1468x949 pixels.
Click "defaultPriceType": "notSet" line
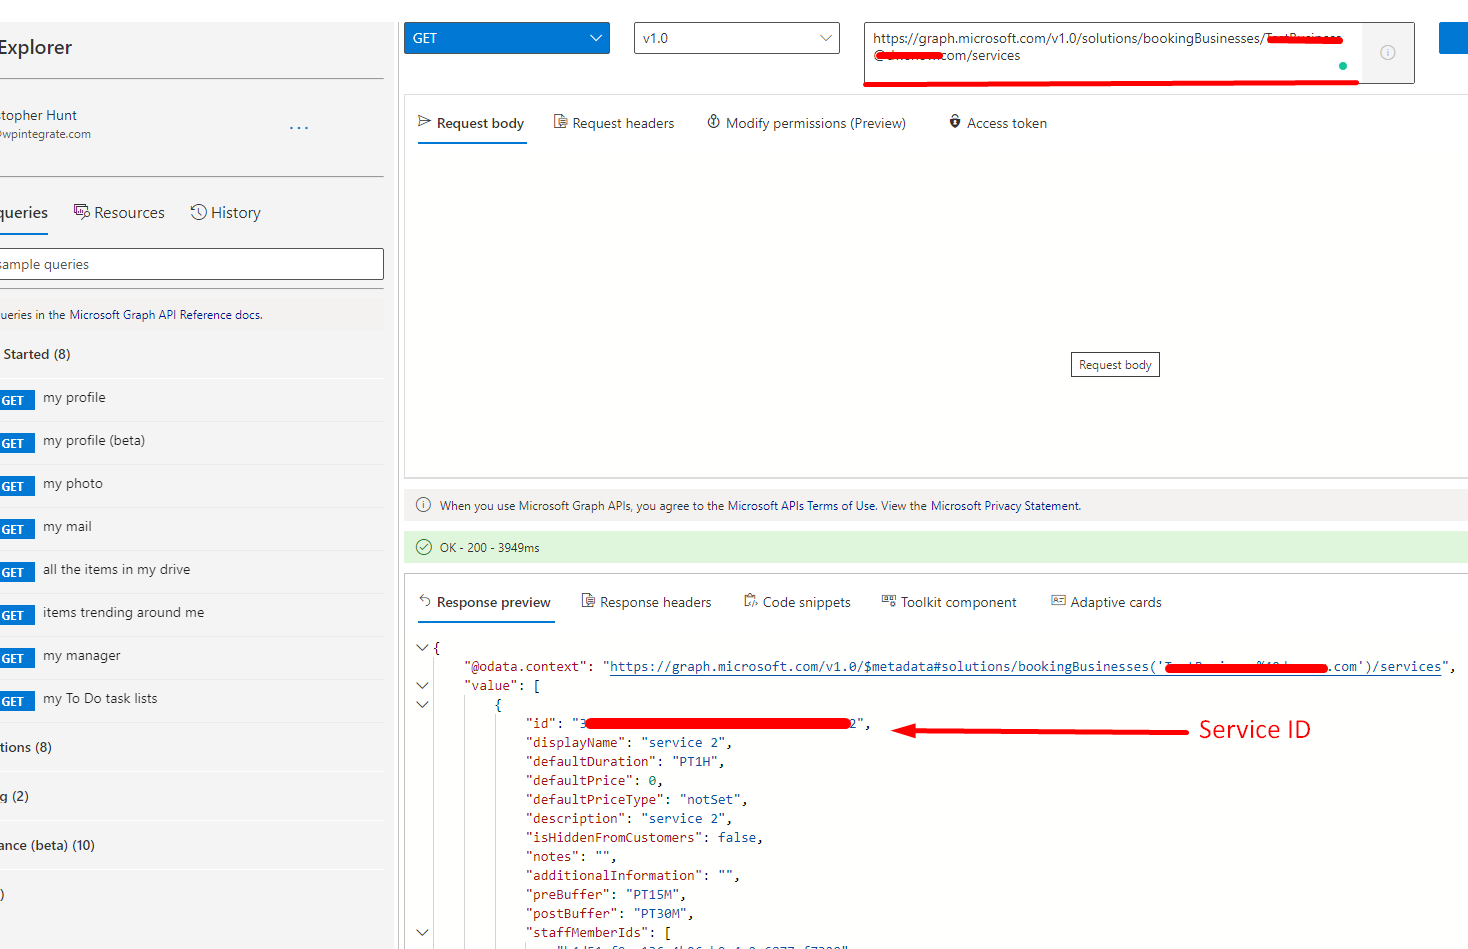(x=637, y=800)
